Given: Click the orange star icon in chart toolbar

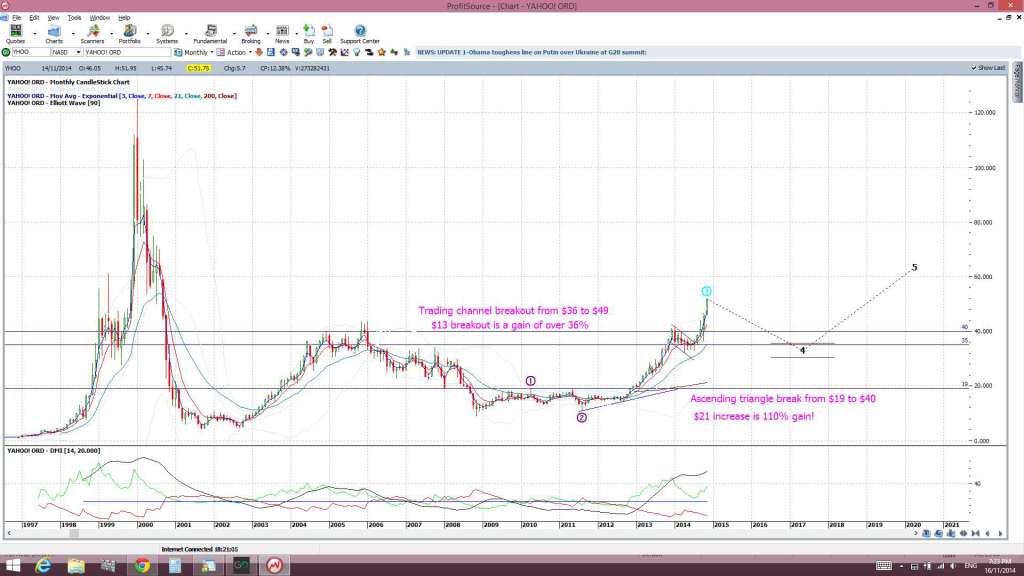Looking at the screenshot, I should [382, 52].
